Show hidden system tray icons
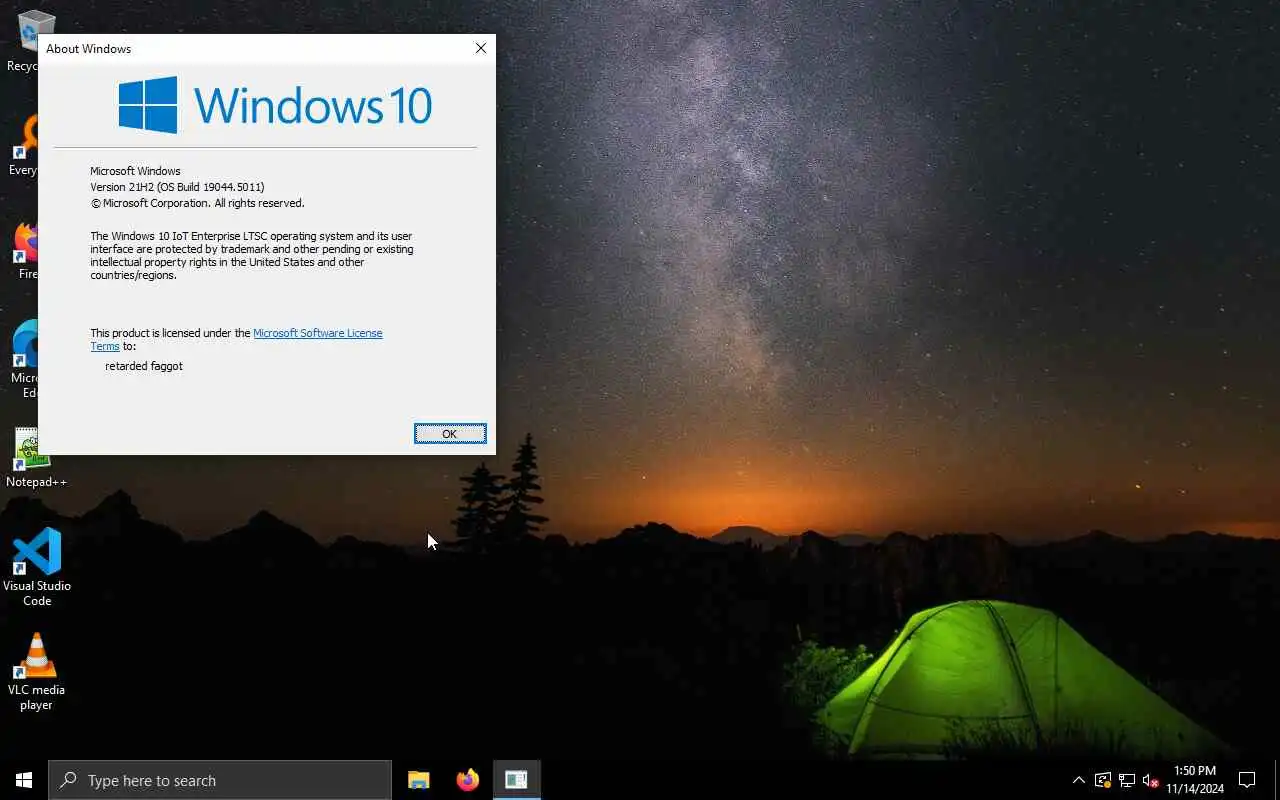 coord(1078,780)
